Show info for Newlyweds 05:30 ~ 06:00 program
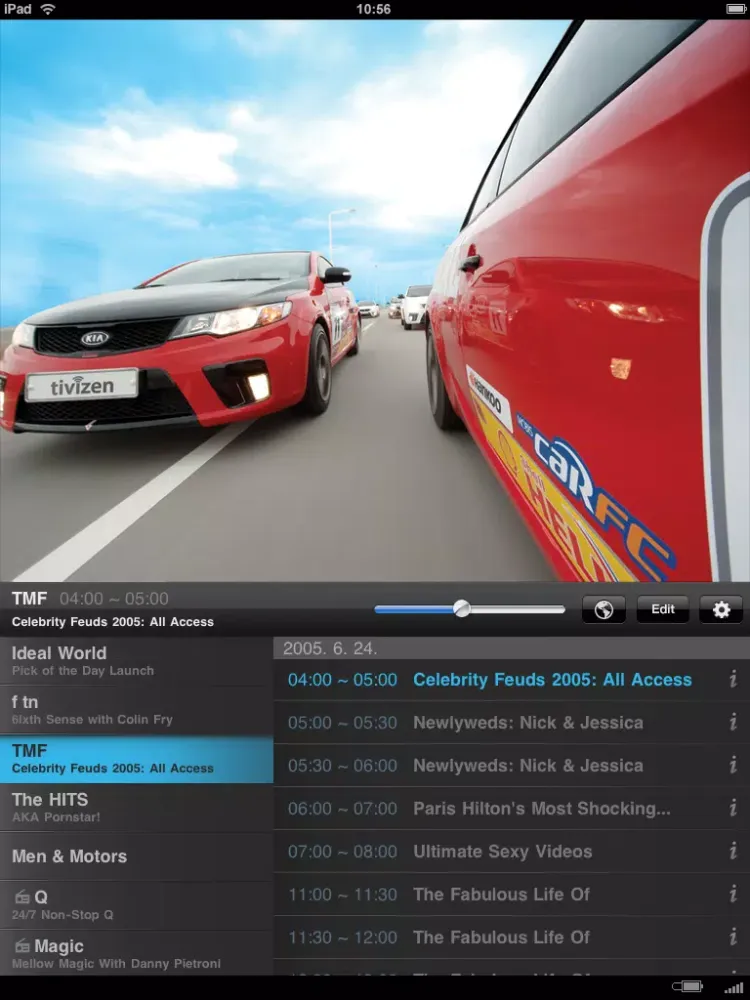750x1000 pixels. point(732,766)
